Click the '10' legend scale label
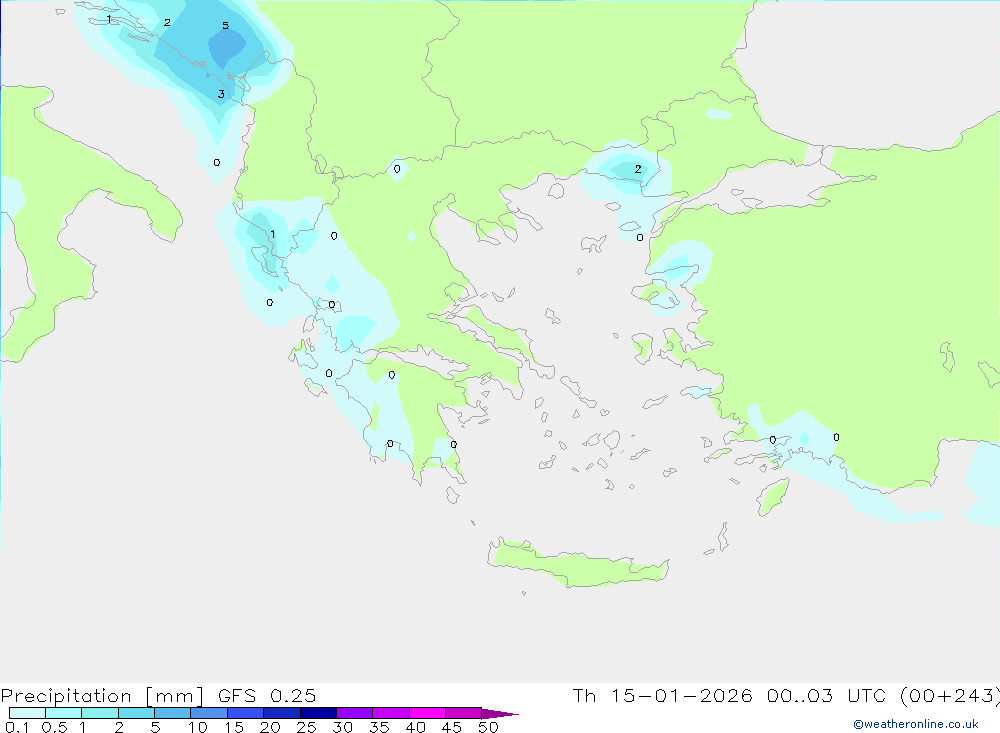 198,727
